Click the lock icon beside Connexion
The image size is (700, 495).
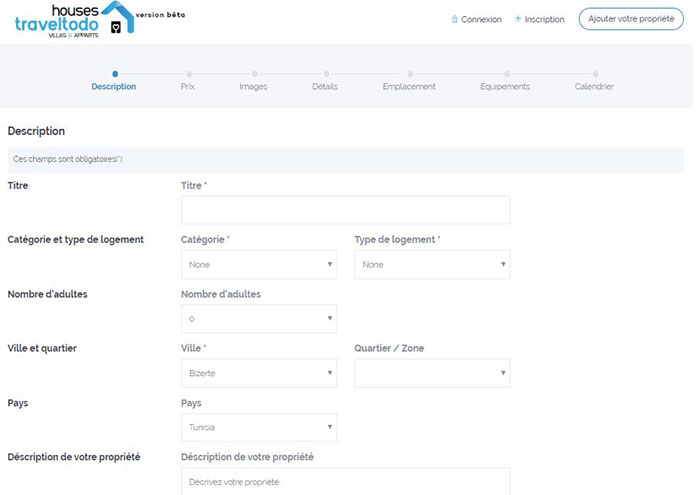point(455,19)
